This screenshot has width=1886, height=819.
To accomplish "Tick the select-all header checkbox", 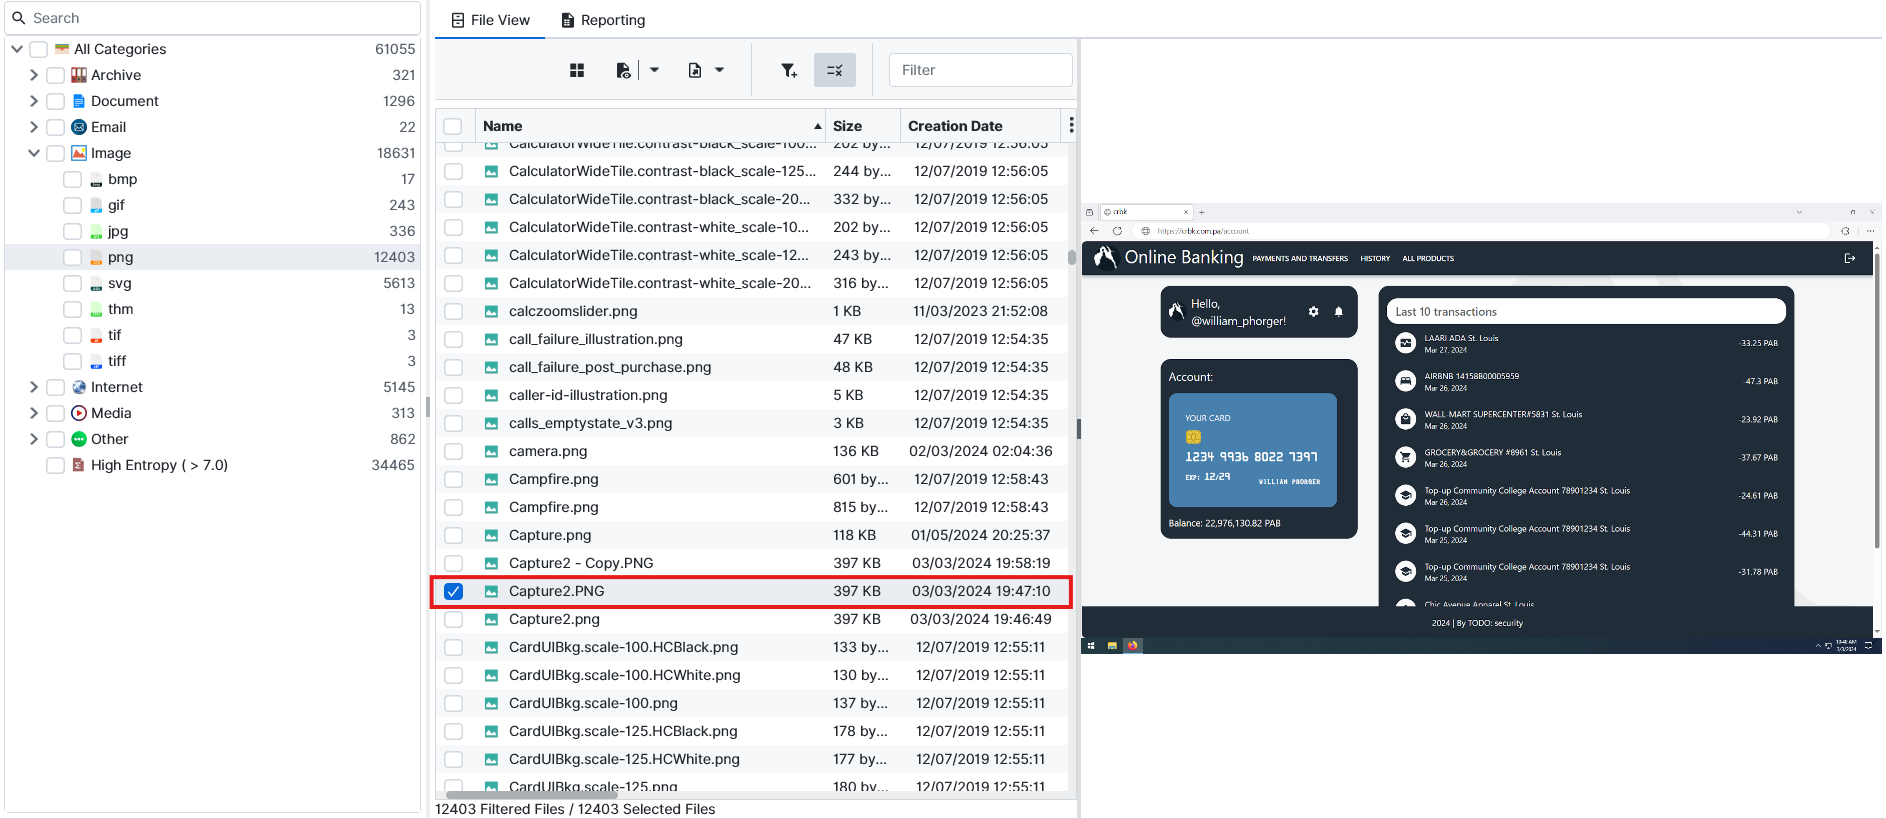I will point(453,126).
